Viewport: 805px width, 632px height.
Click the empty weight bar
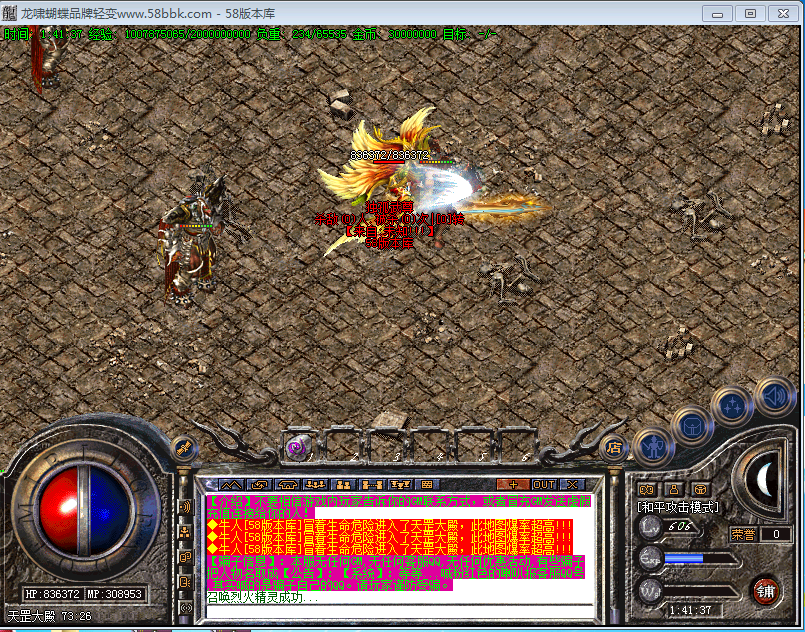(701, 591)
